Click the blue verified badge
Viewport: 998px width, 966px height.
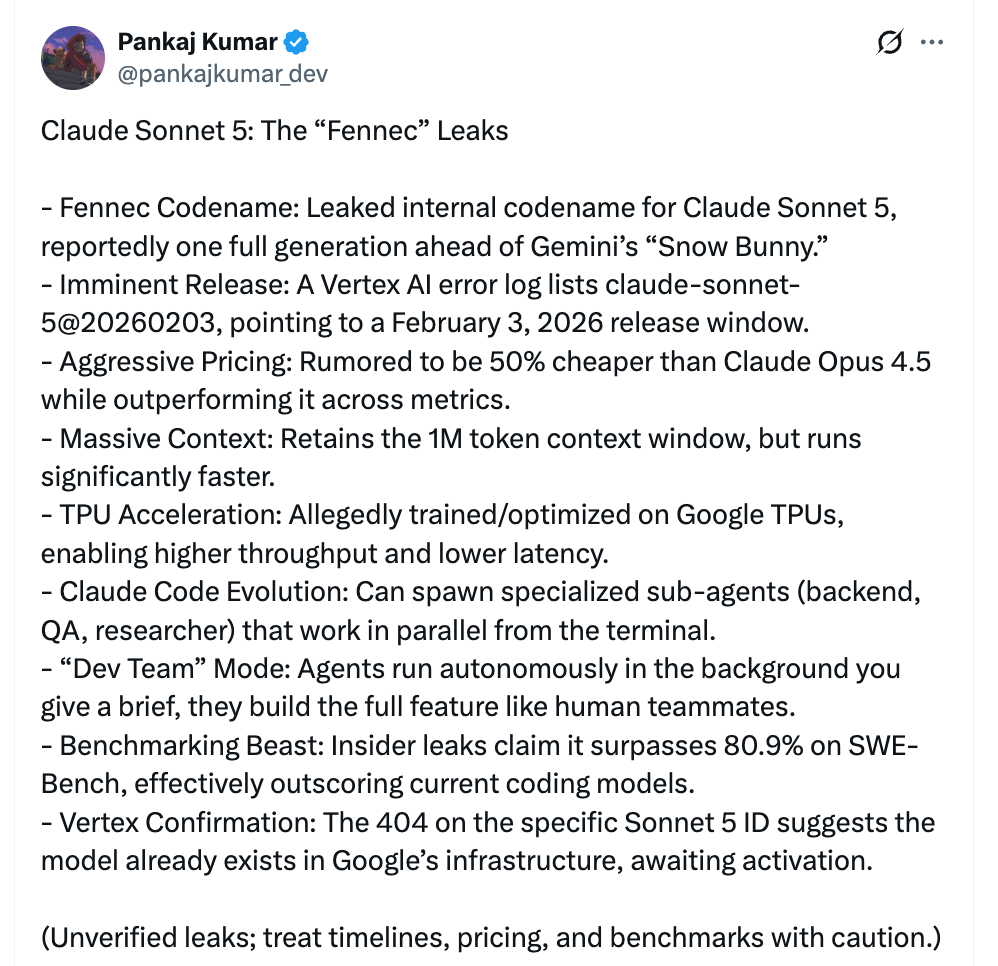297,42
